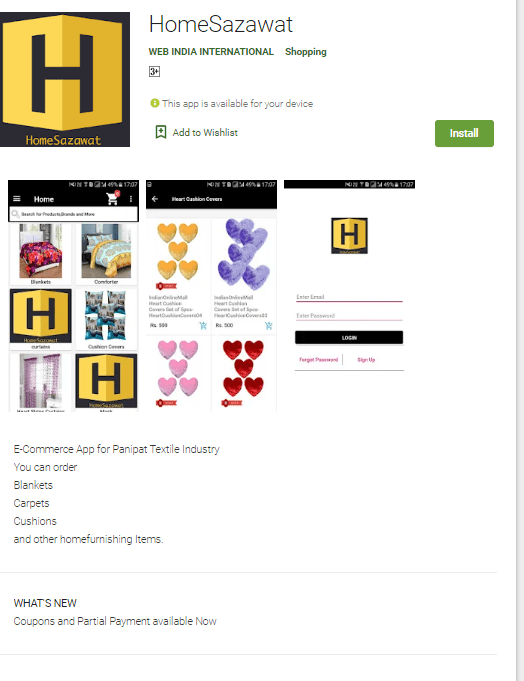This screenshot has width=524, height=681.
Task: Click the search products field in screenshot
Action: [73, 214]
